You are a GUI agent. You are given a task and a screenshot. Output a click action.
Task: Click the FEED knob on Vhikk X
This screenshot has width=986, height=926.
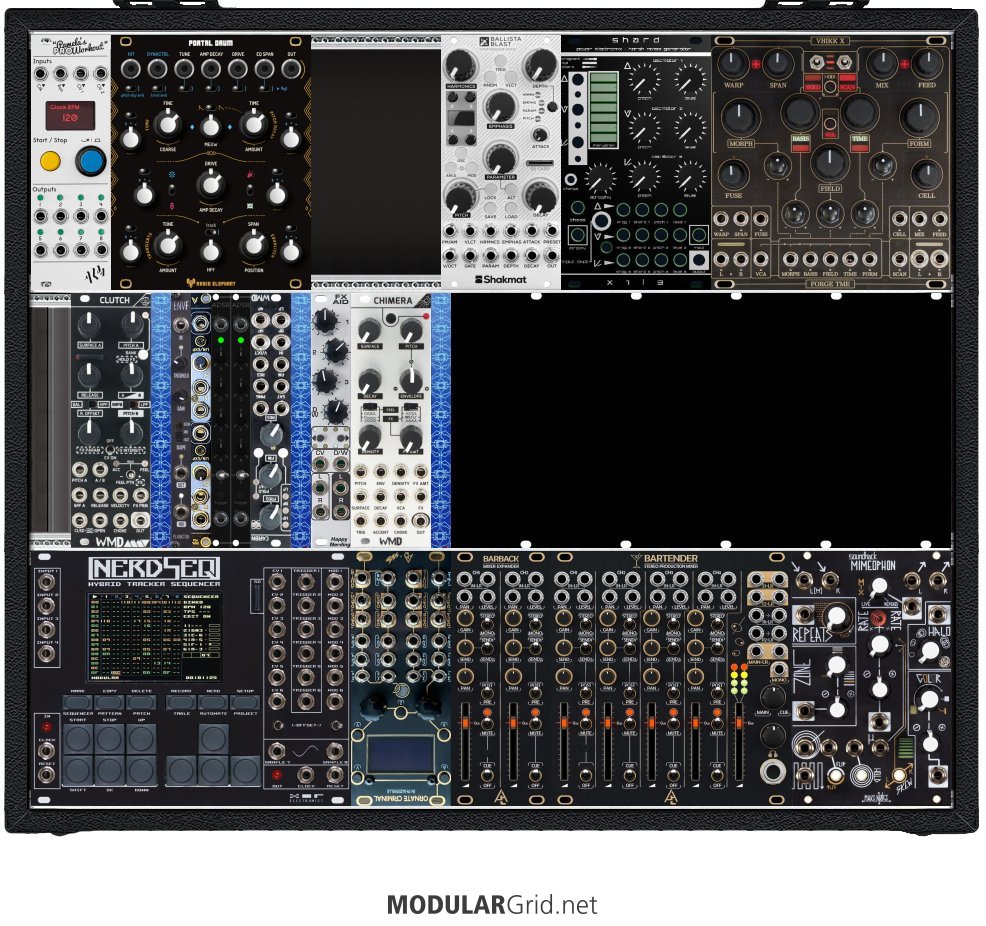click(x=926, y=63)
